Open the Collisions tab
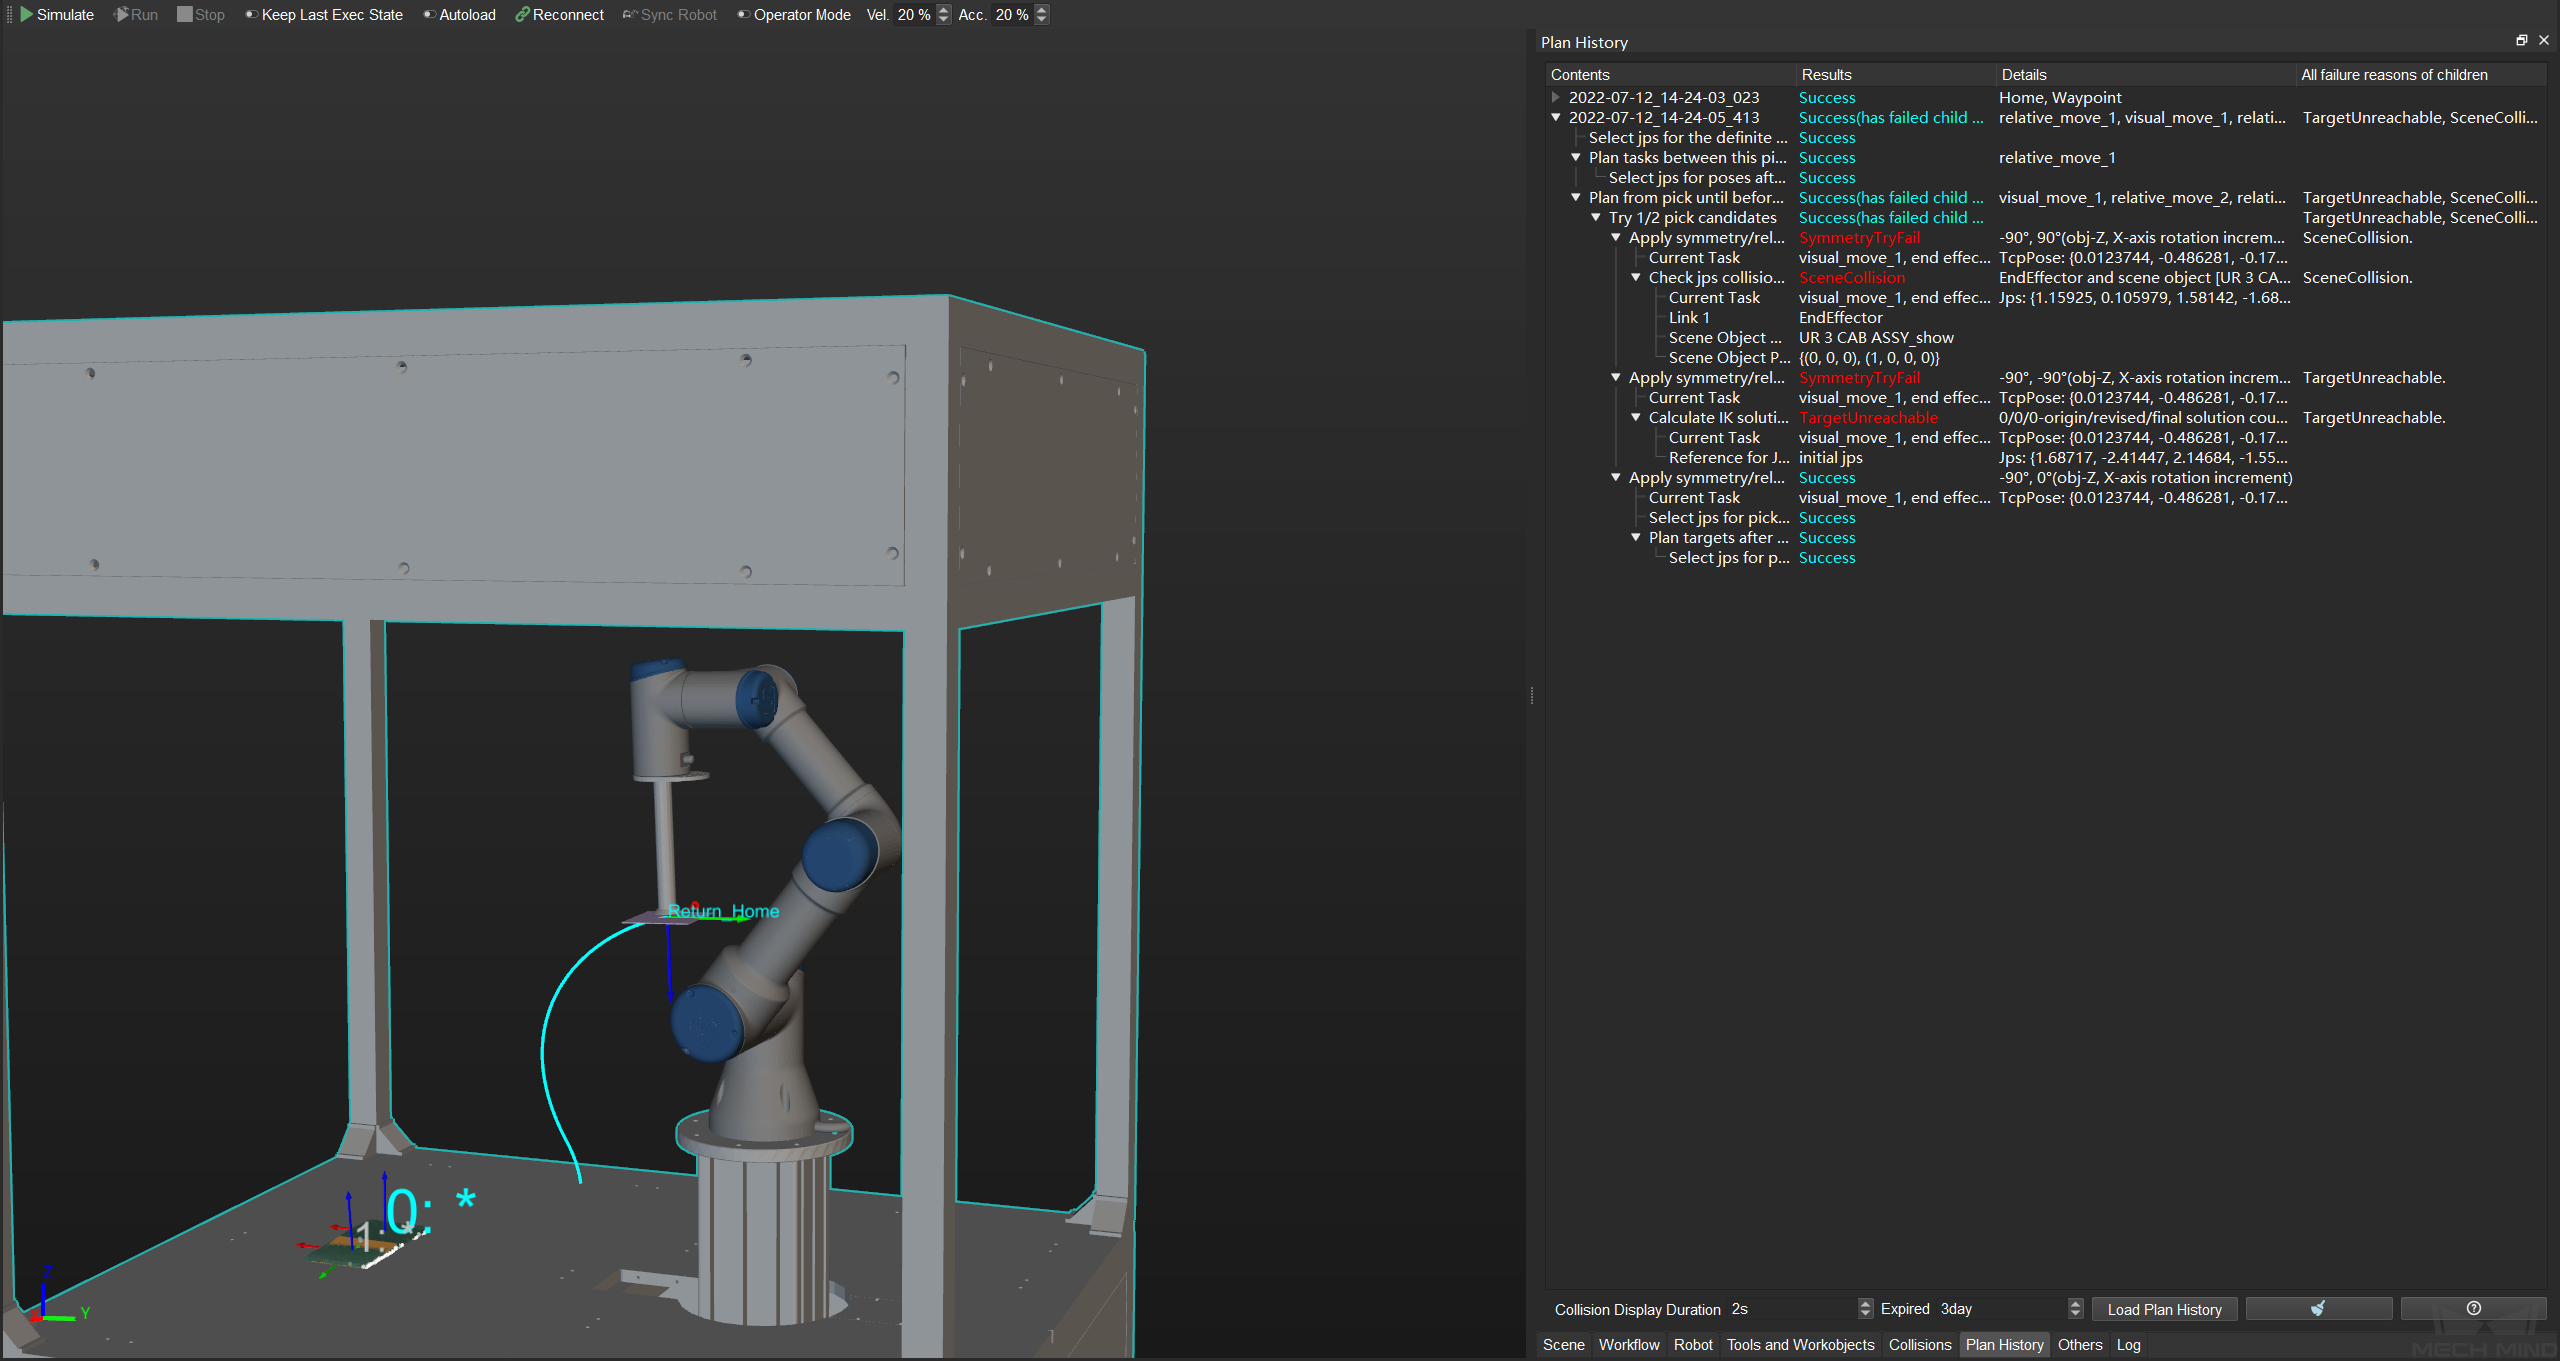 point(1919,1345)
